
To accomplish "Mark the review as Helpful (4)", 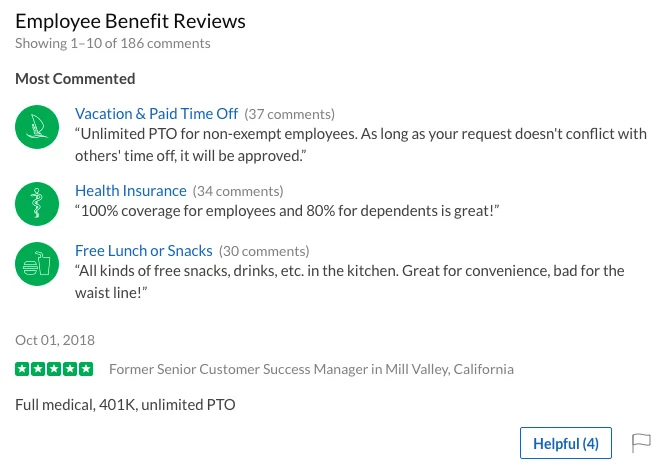I will (x=566, y=443).
